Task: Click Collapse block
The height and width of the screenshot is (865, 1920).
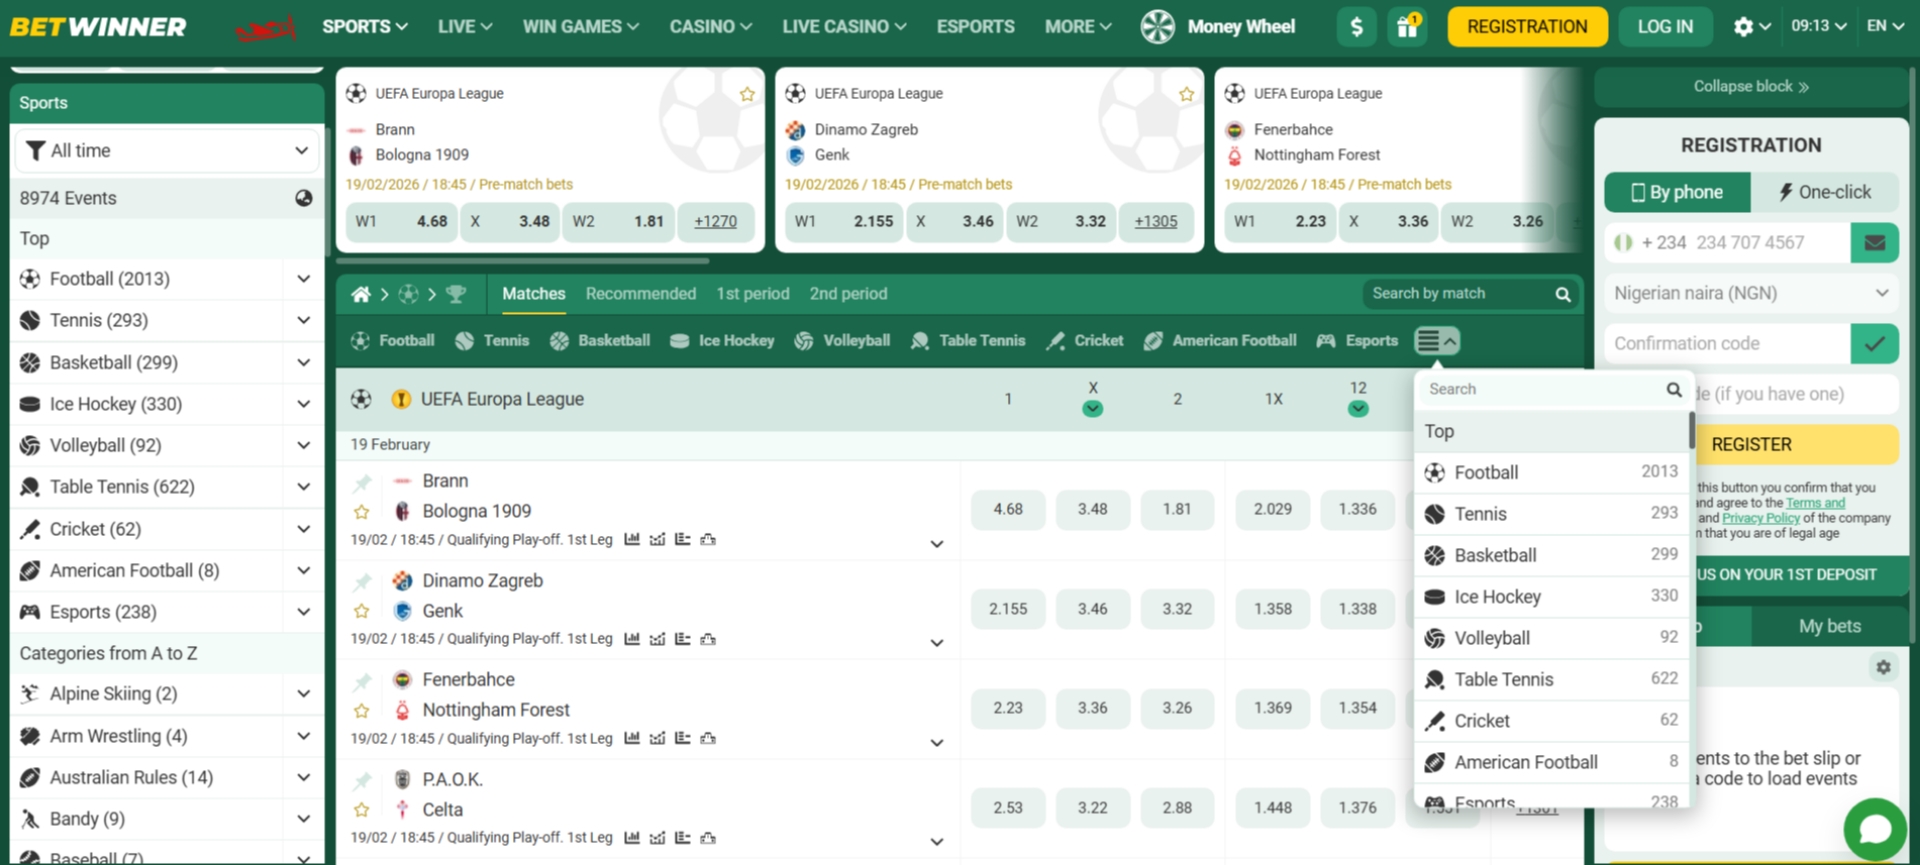Action: coord(1751,87)
